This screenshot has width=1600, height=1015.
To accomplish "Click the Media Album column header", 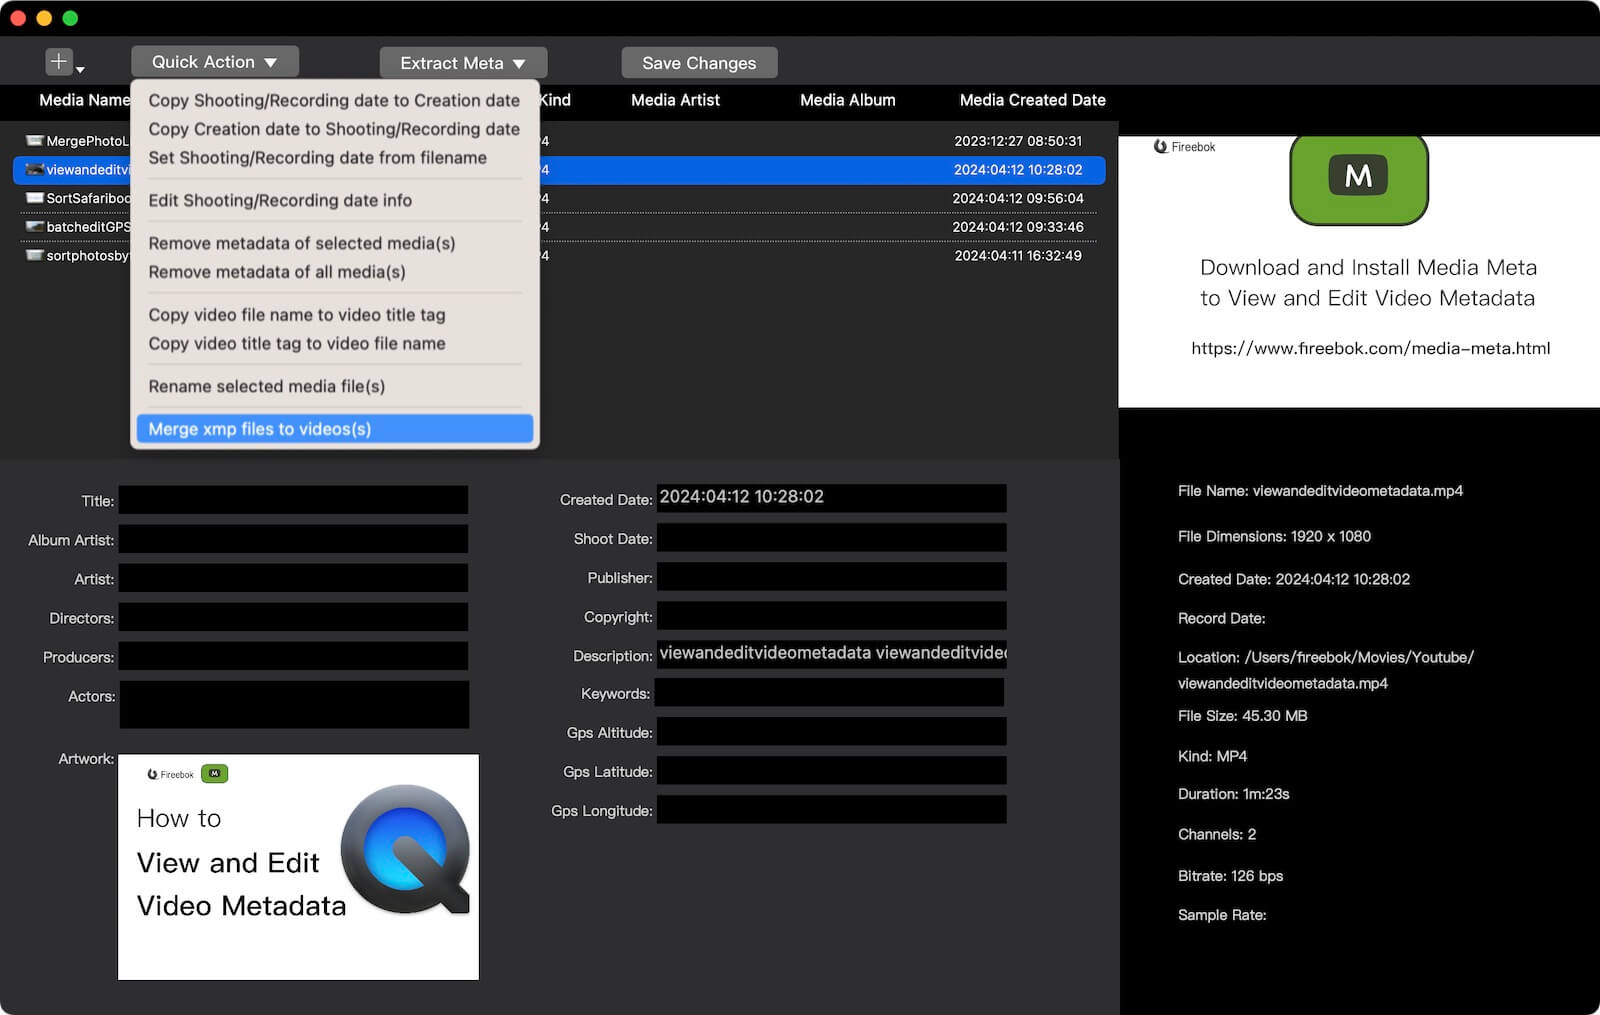I will pyautogui.click(x=848, y=100).
